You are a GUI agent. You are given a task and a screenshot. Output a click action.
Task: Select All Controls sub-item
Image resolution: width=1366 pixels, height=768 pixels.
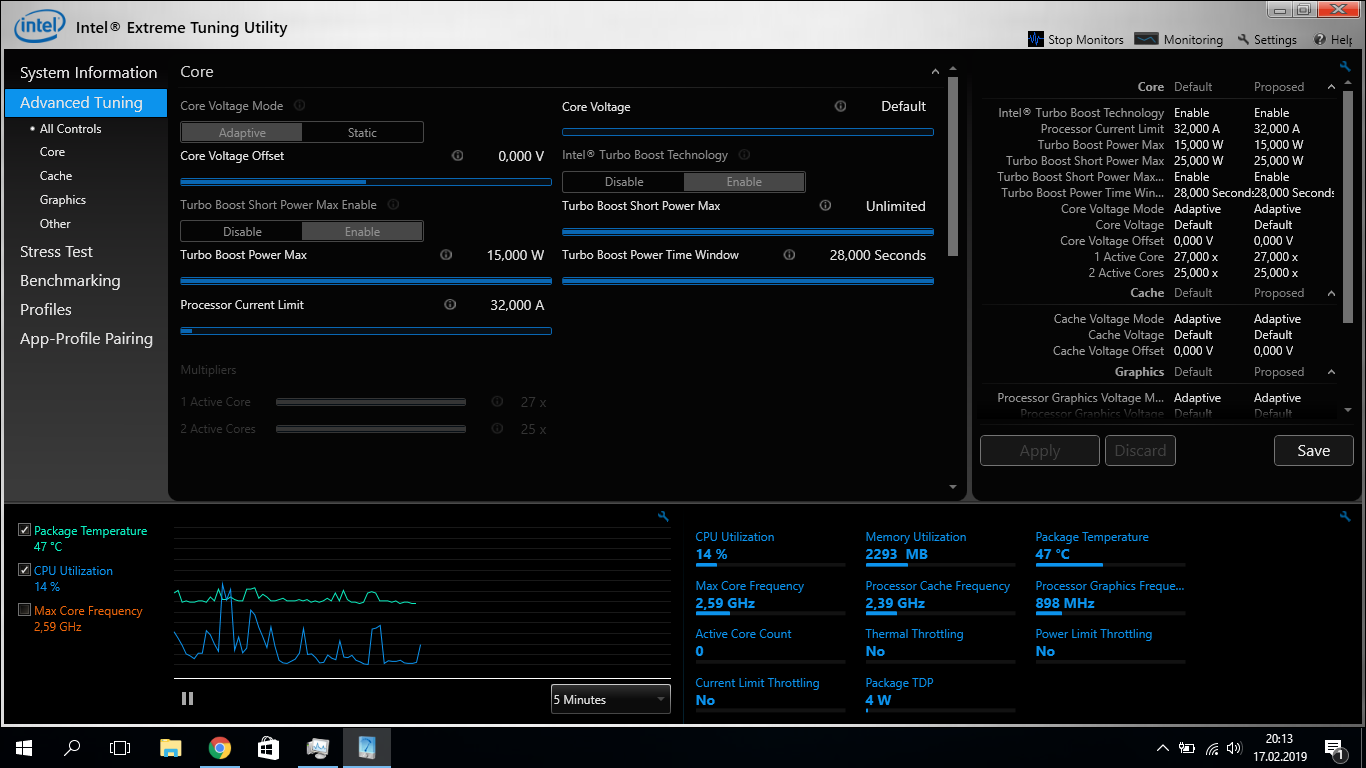tap(70, 128)
